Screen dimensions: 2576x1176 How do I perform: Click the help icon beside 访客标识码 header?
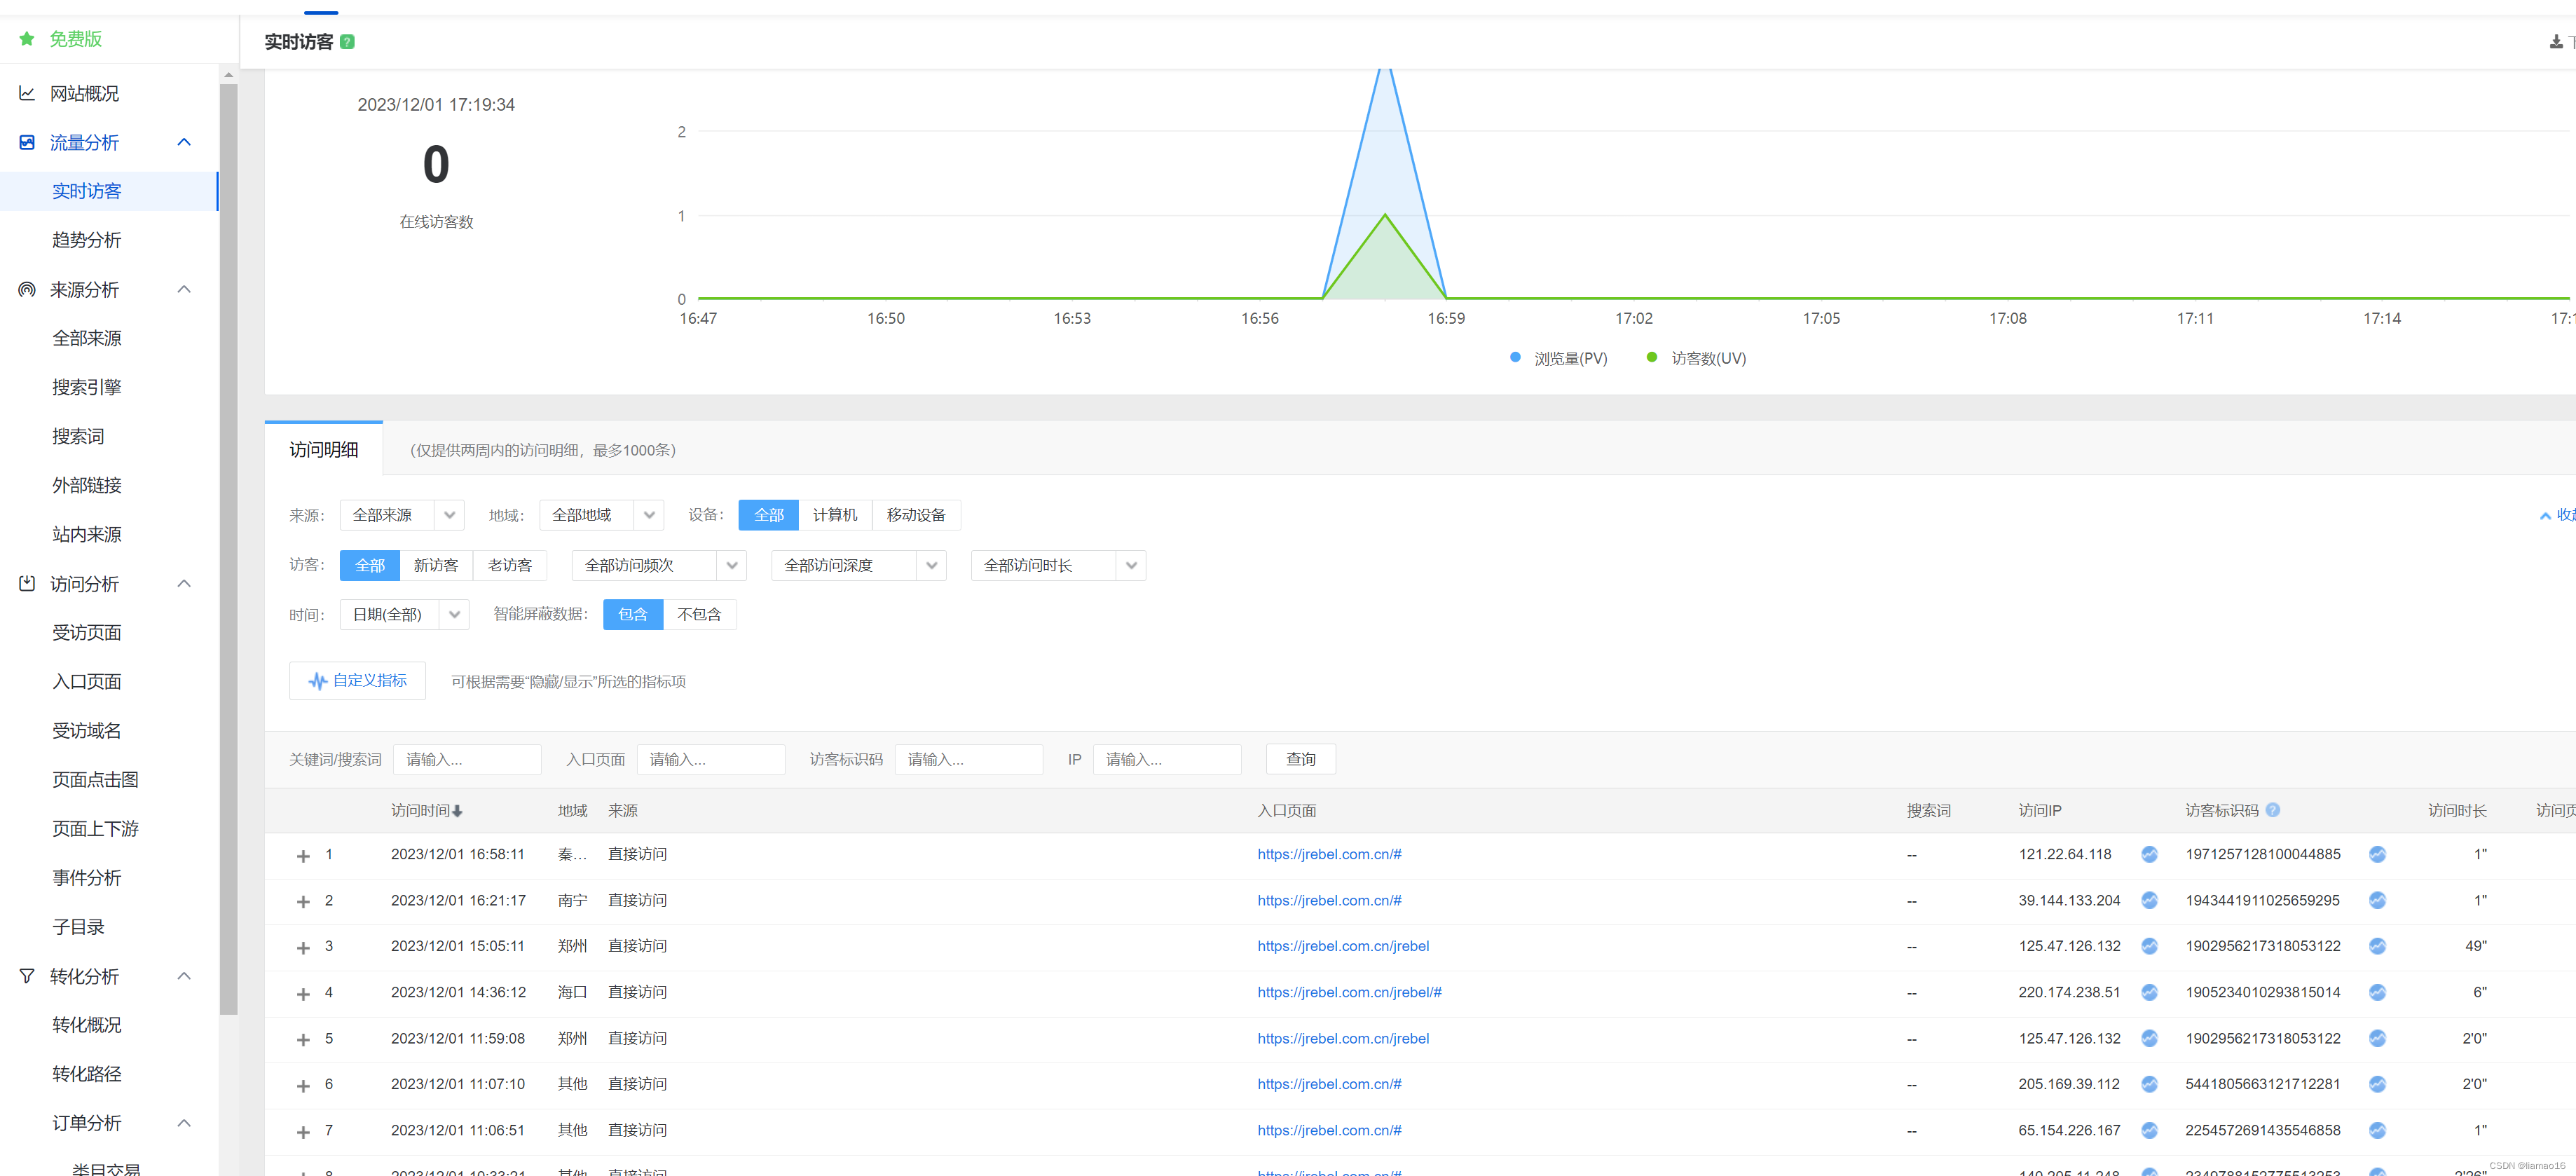2272,811
